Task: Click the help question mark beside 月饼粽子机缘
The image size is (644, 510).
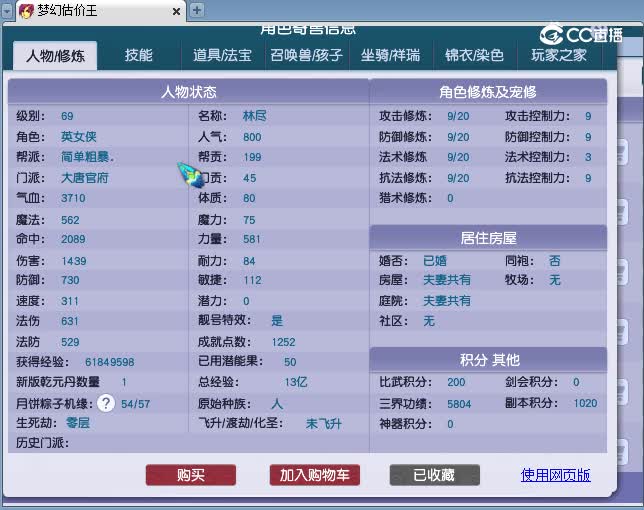Action: [106, 403]
